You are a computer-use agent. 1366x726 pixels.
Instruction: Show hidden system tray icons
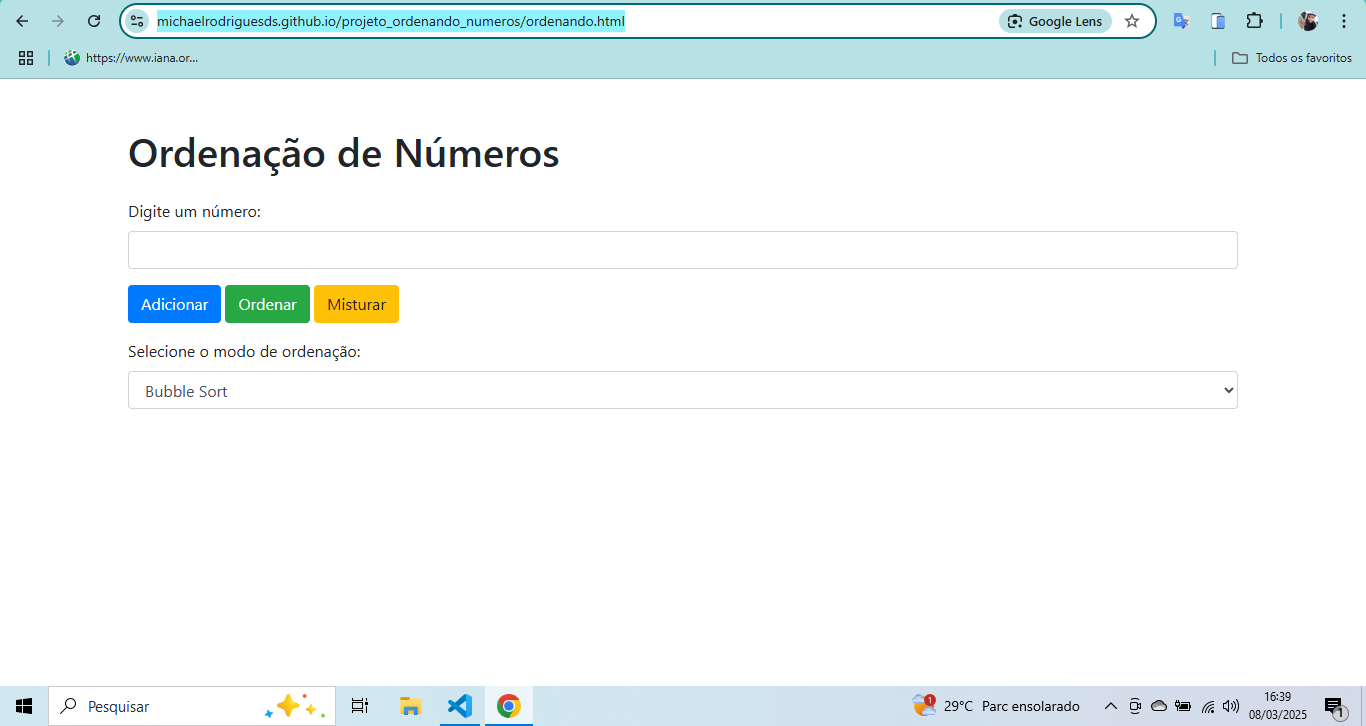pyautogui.click(x=1110, y=706)
